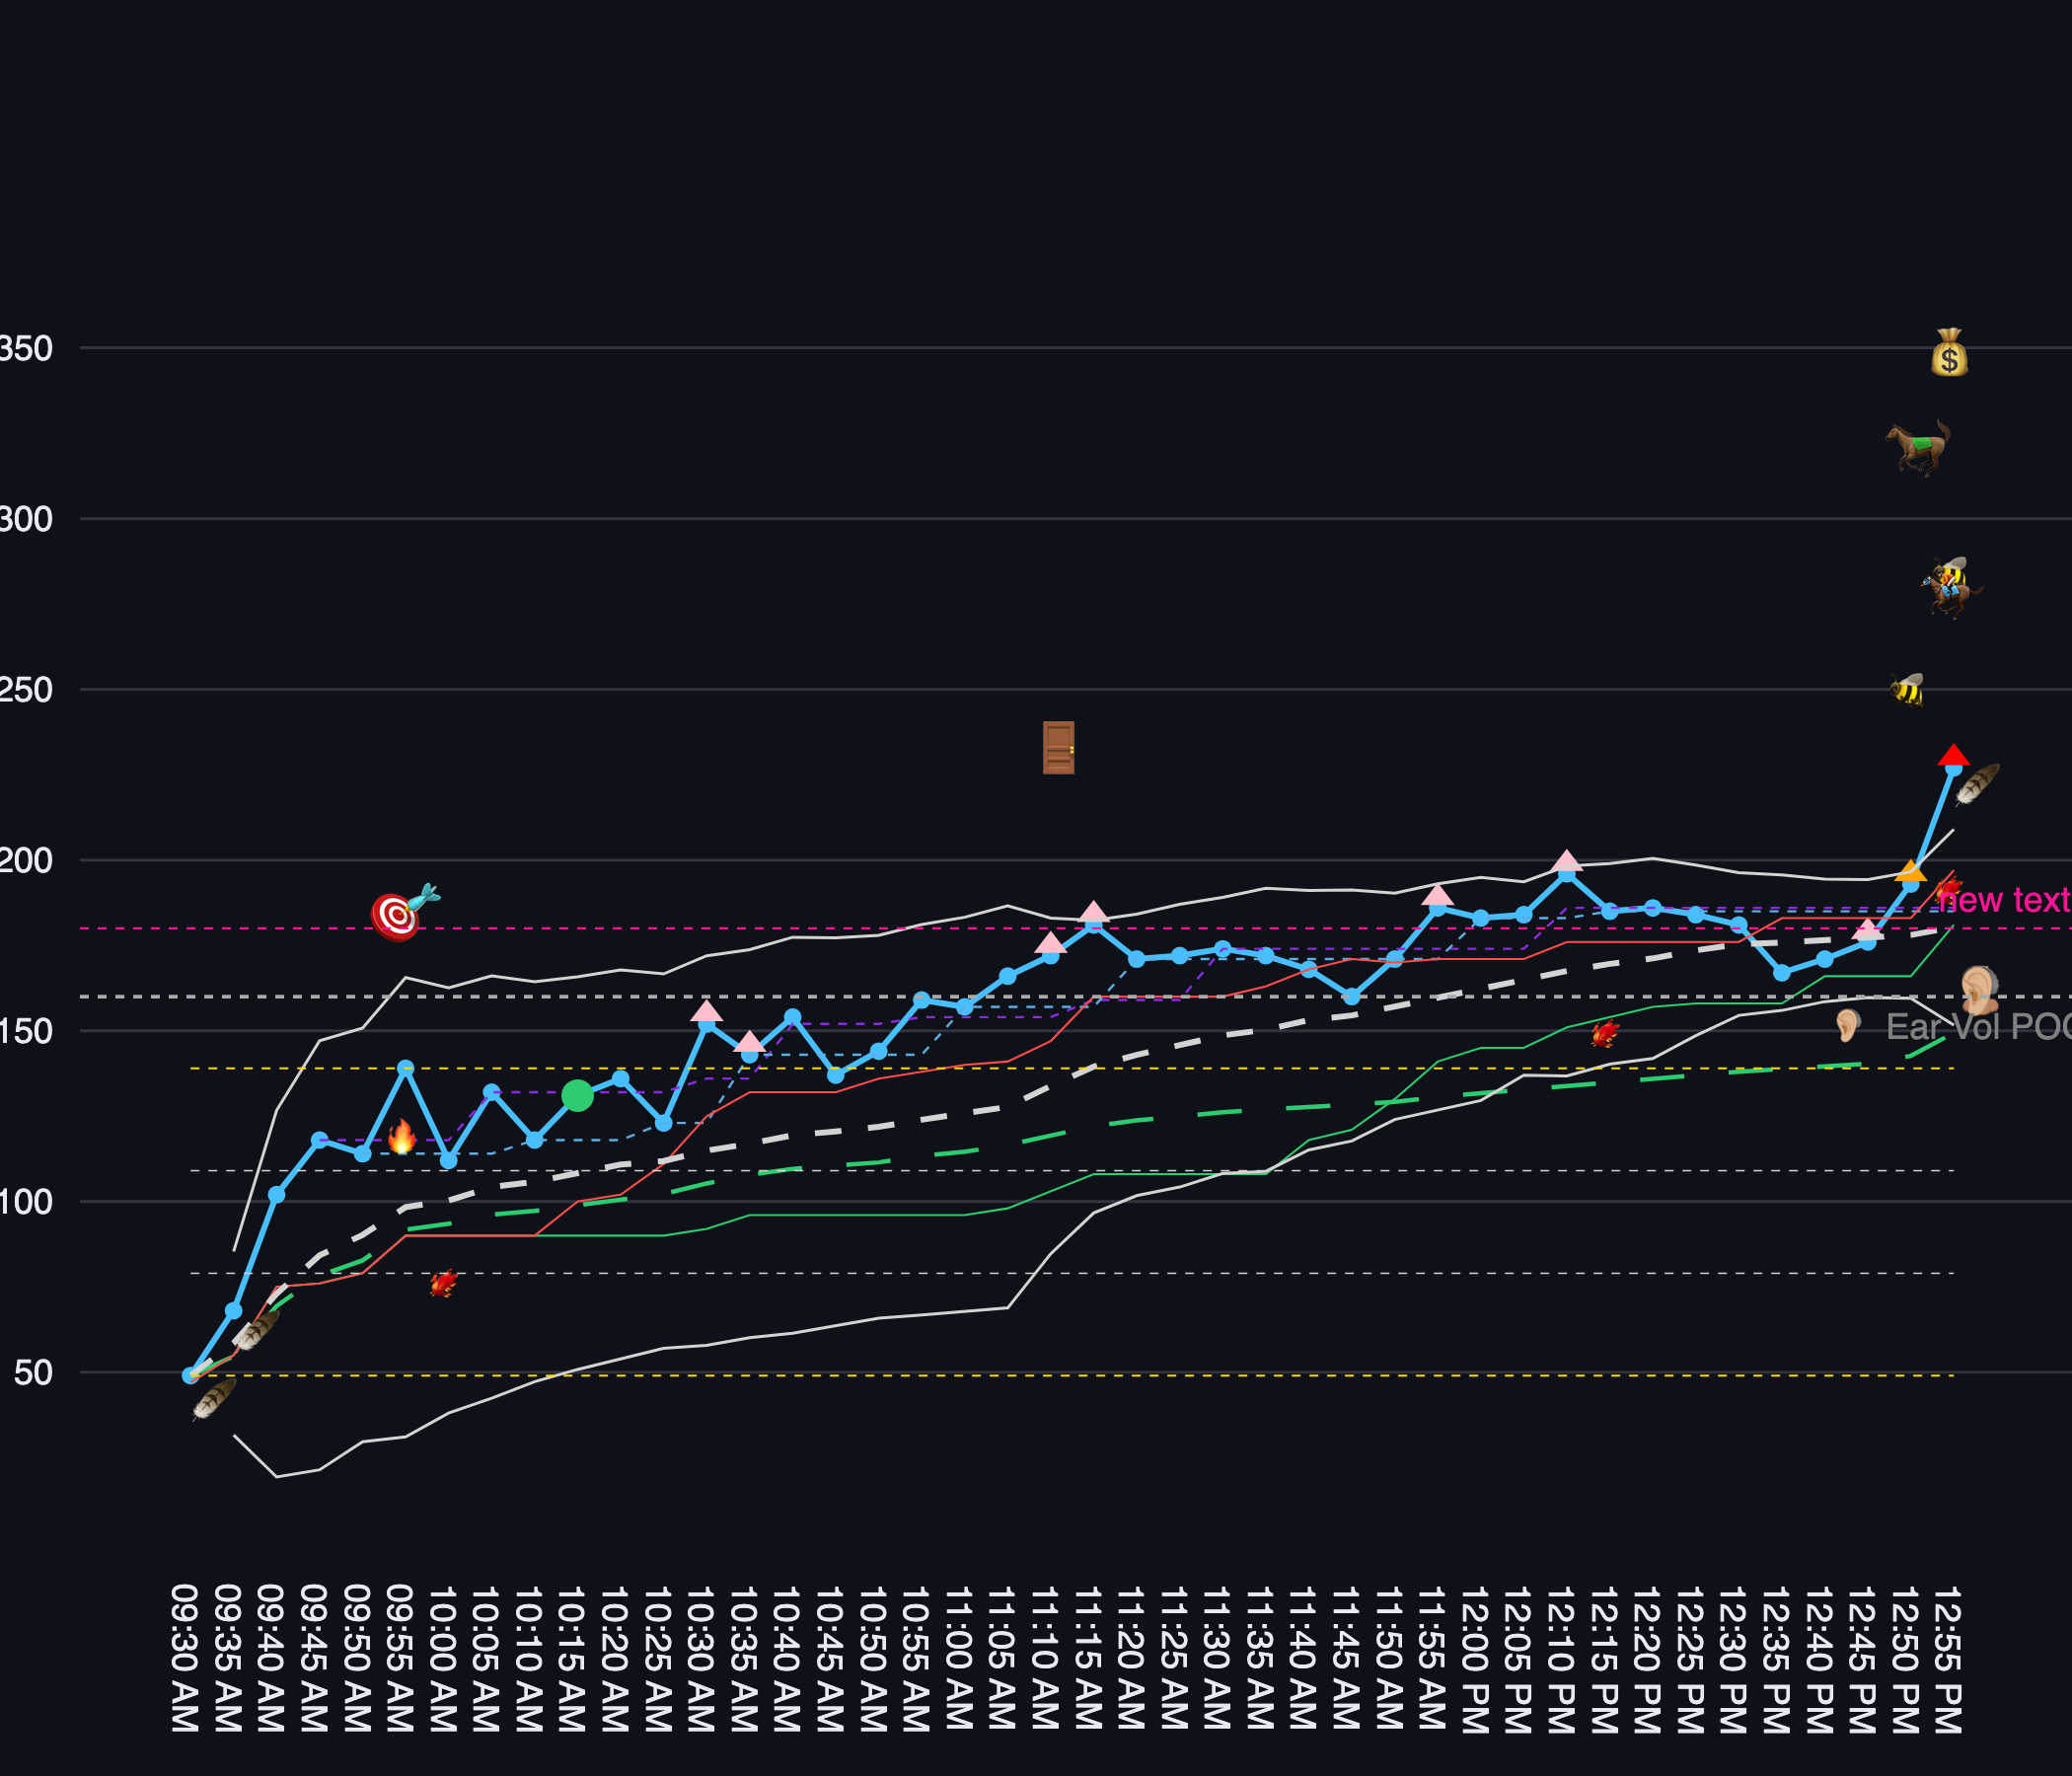Viewport: 2072px width, 1776px height.
Task: Click the maple leaf below the 10:00 AM data point
Action: pos(443,1283)
